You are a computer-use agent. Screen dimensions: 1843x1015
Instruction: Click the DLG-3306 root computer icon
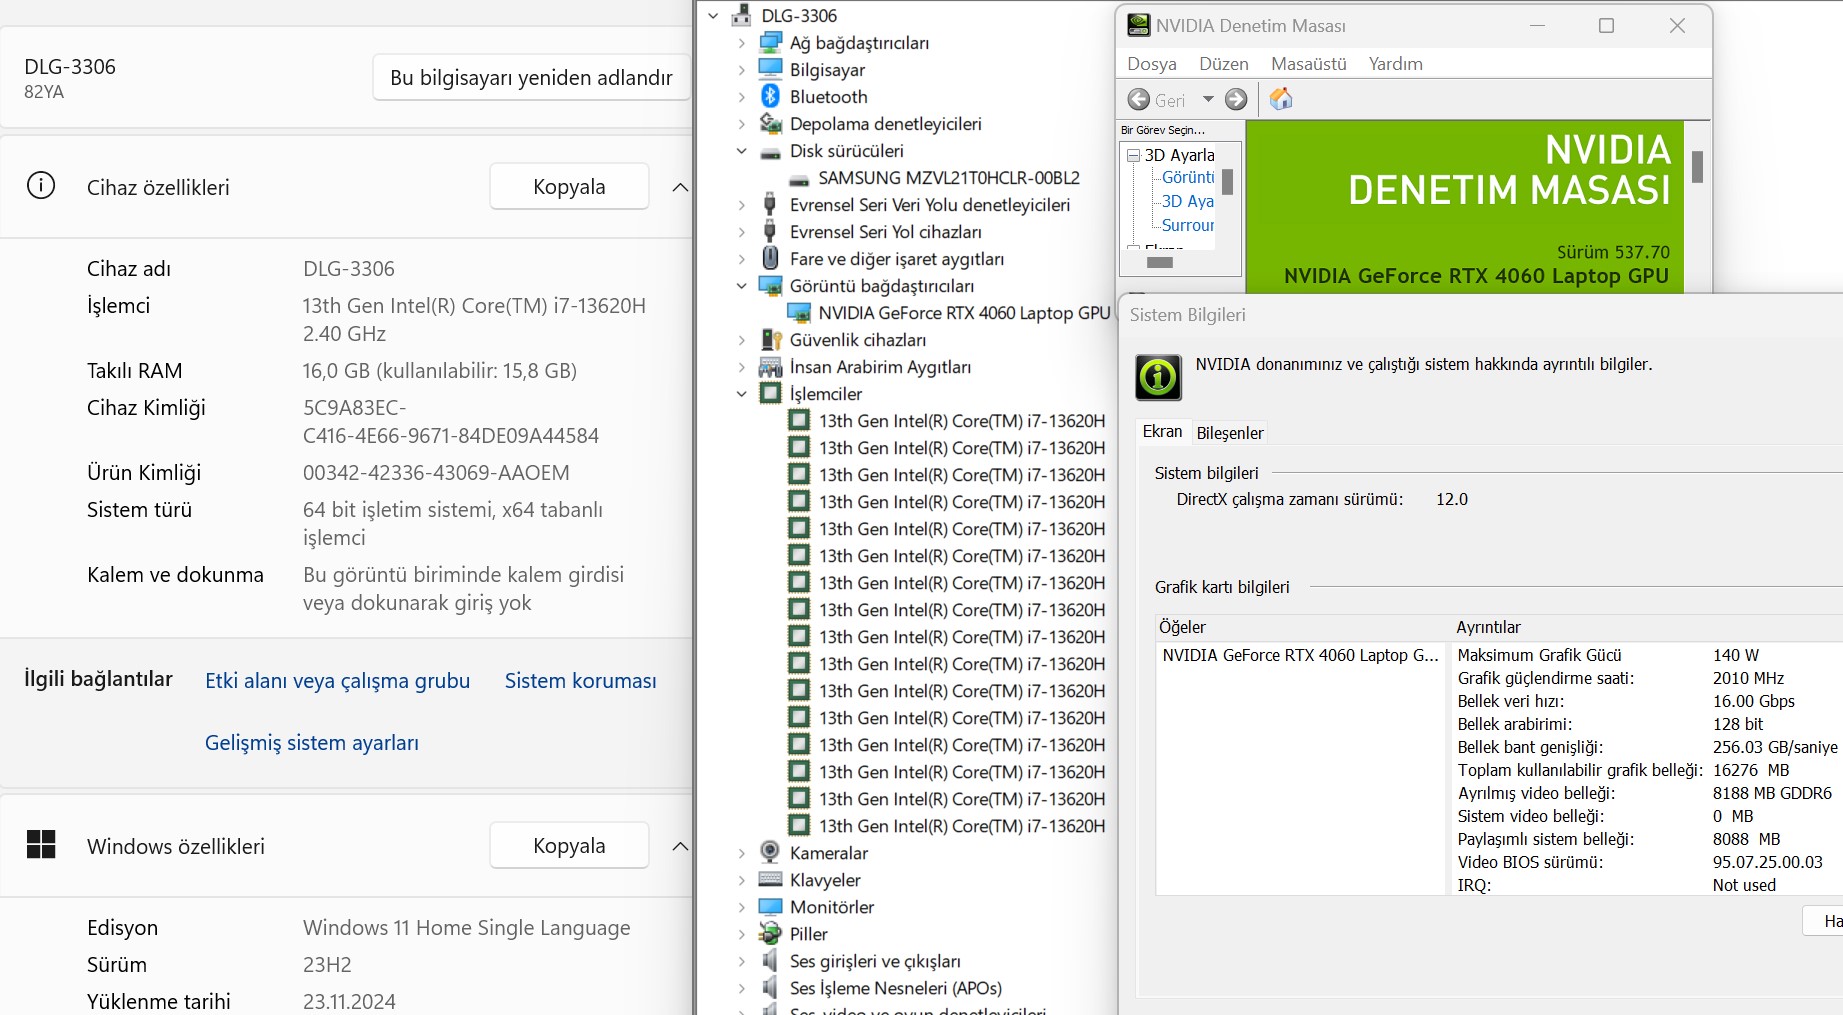coord(741,15)
